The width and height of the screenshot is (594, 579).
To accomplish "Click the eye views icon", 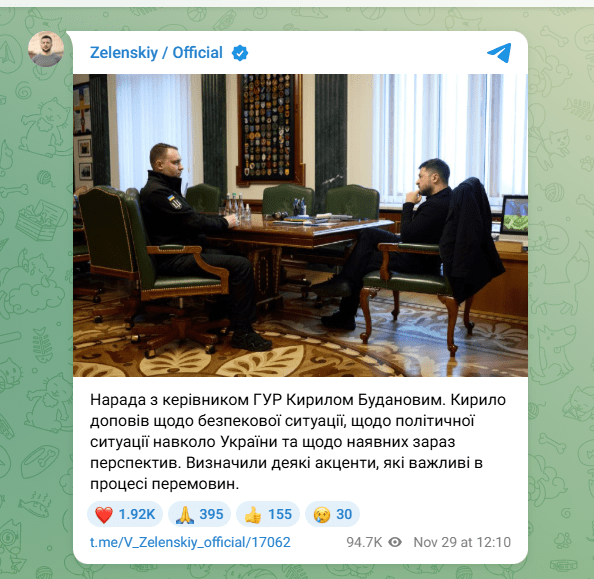I will click(395, 542).
